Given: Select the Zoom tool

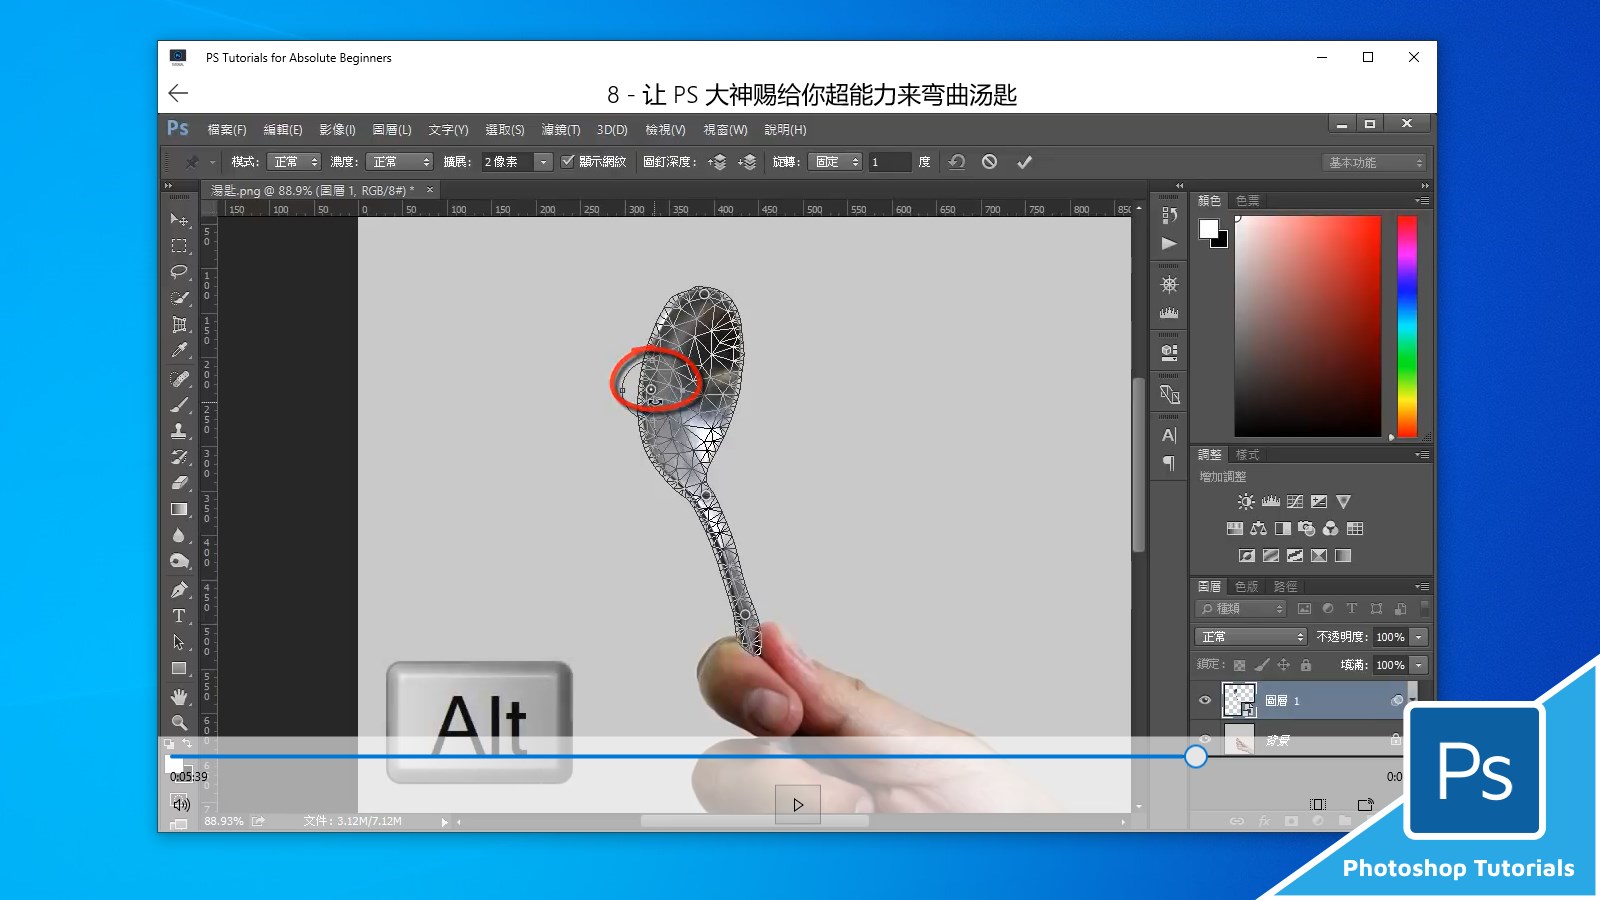Looking at the screenshot, I should coord(179,722).
